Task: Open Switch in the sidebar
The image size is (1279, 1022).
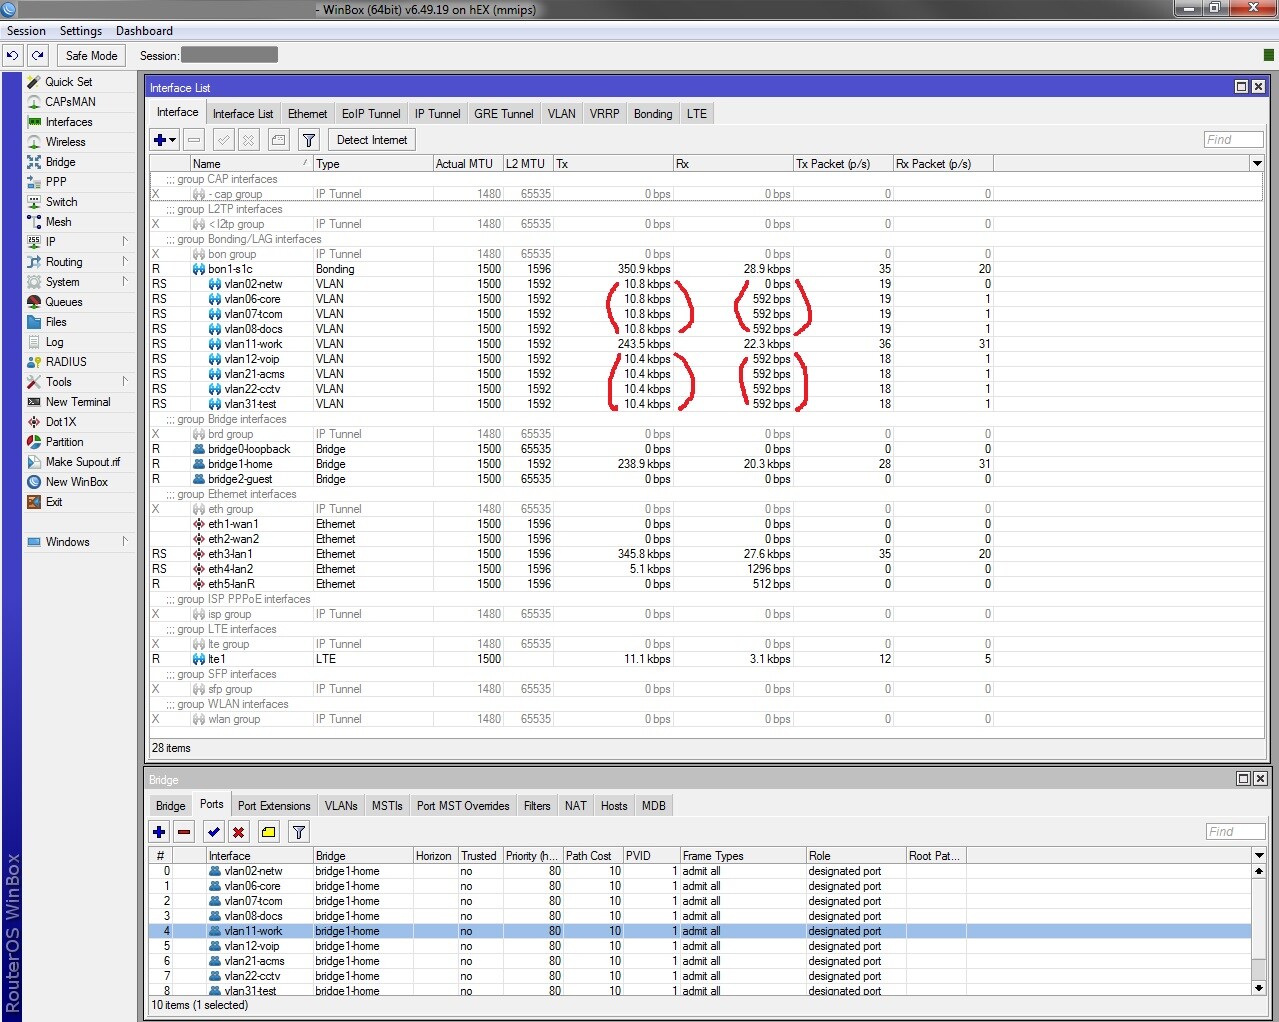Action: (61, 202)
